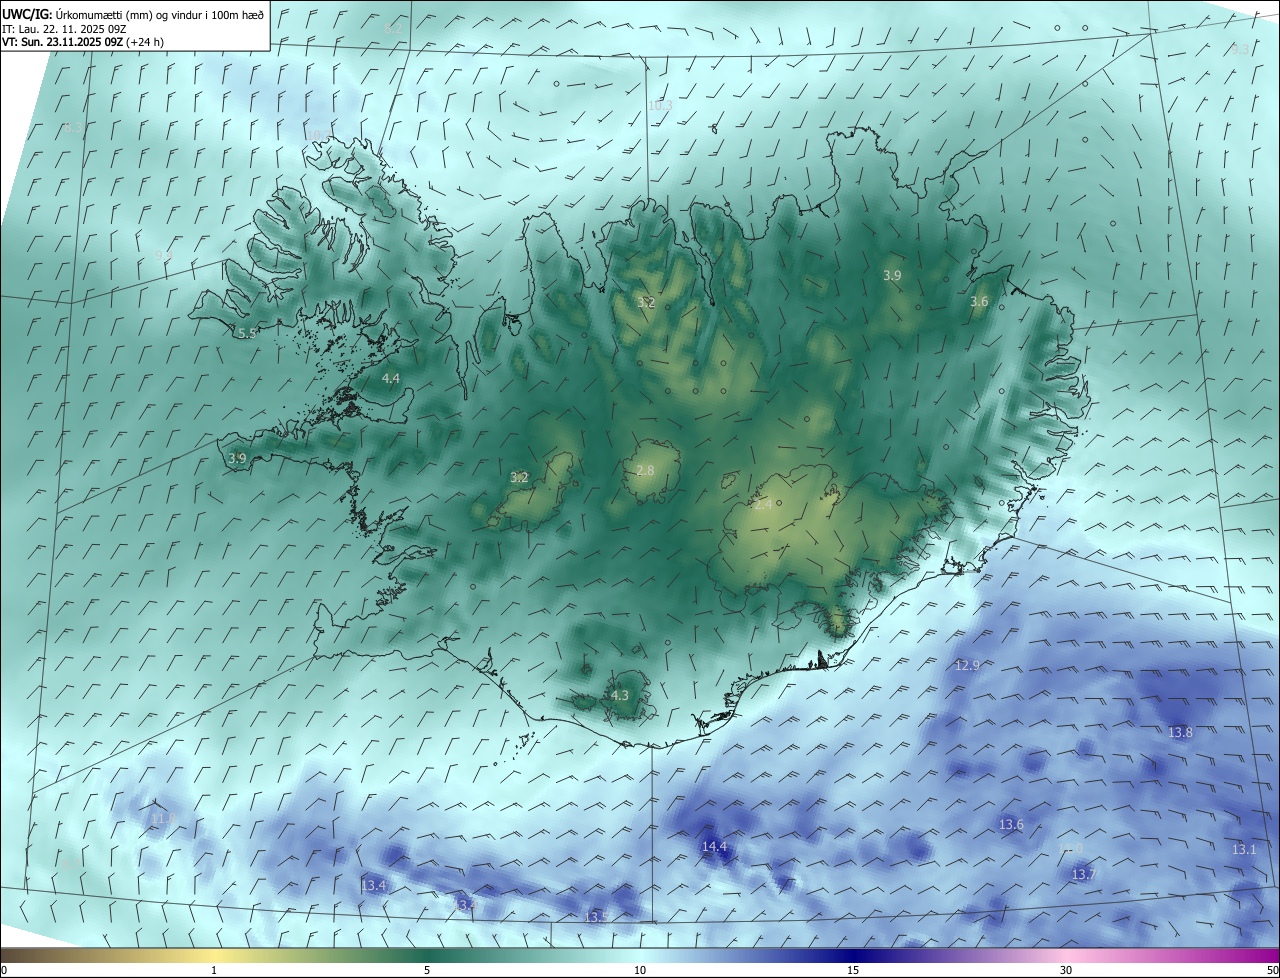Image resolution: width=1280 pixels, height=978 pixels.
Task: Click the title text 'Úrkomumætti (mm) og vindur í 100m hæð'
Action: tap(160, 14)
